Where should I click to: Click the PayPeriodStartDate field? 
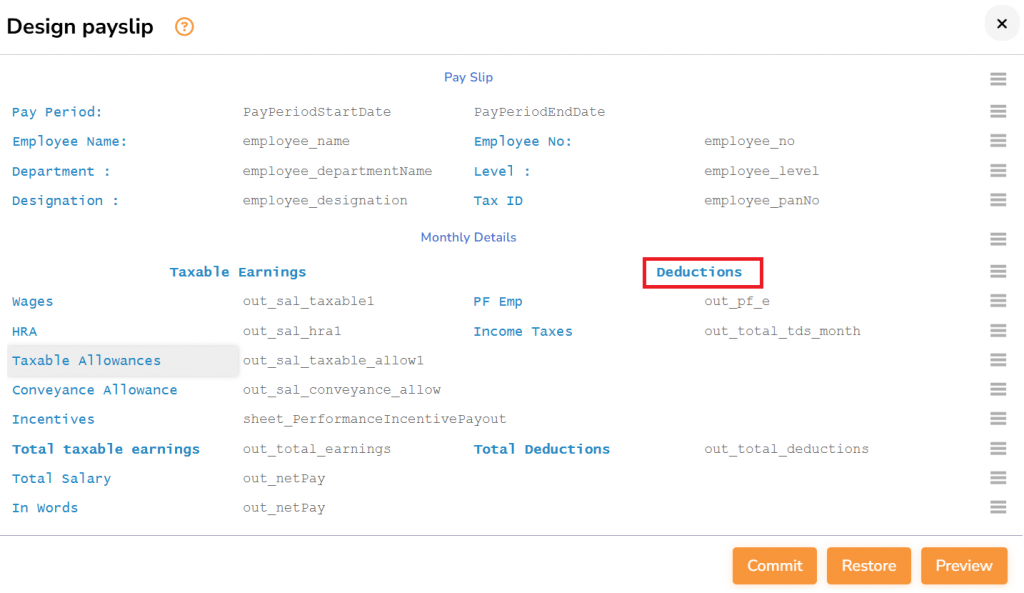point(317,112)
